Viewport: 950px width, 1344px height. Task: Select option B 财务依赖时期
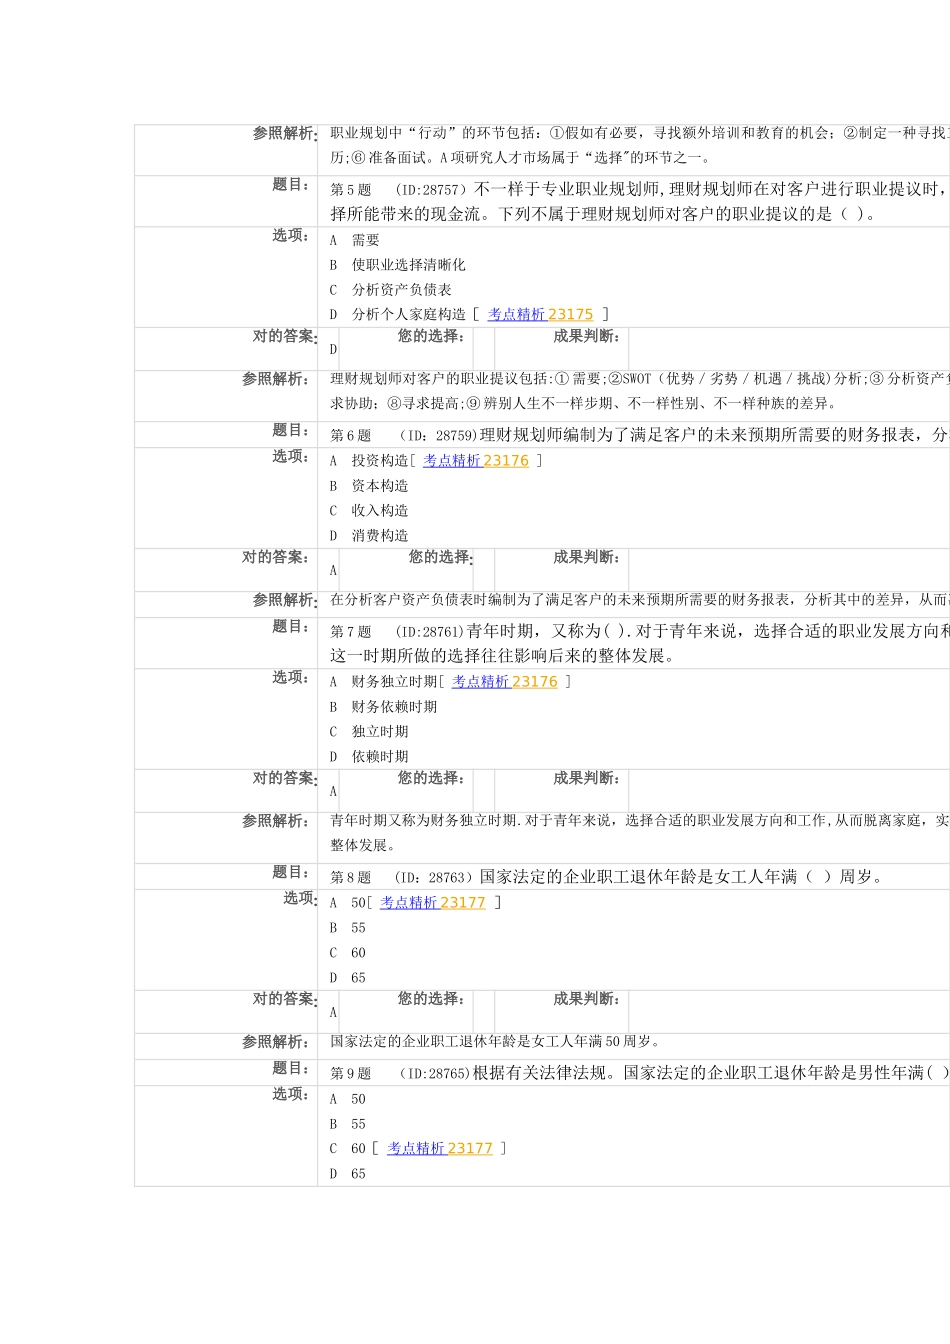[x=383, y=707]
